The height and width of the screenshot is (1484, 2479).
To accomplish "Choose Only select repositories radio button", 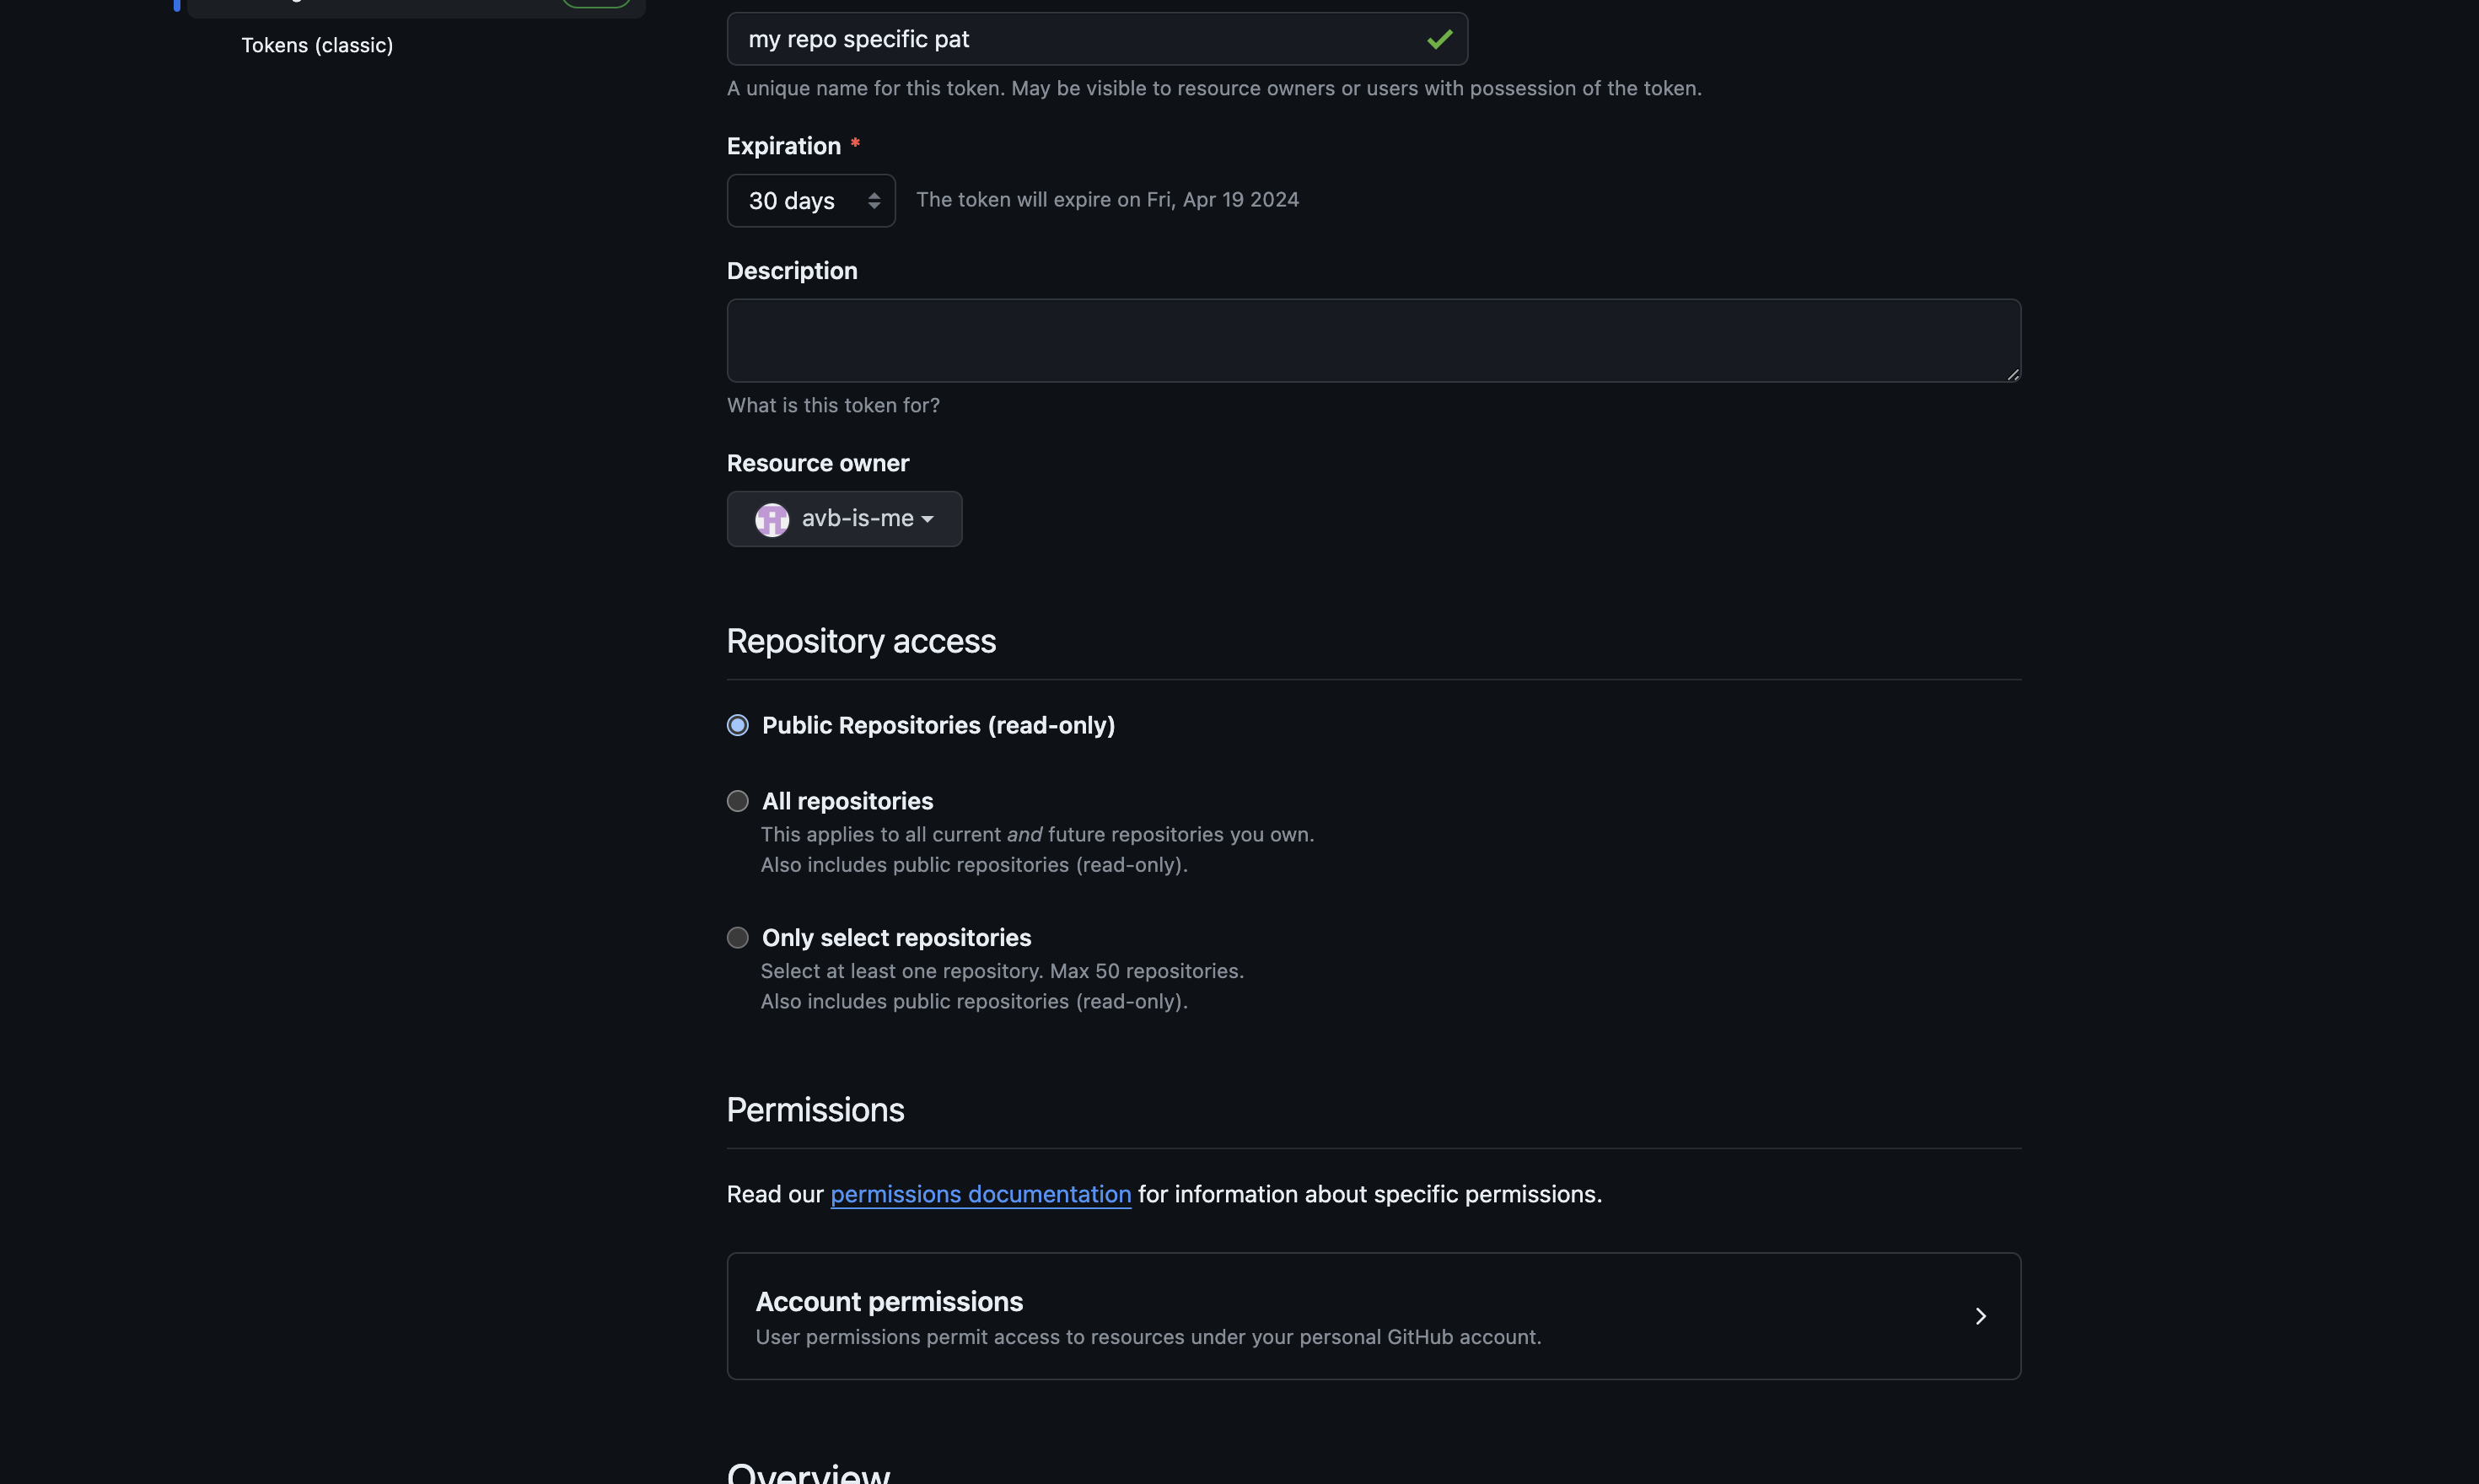I will [737, 937].
